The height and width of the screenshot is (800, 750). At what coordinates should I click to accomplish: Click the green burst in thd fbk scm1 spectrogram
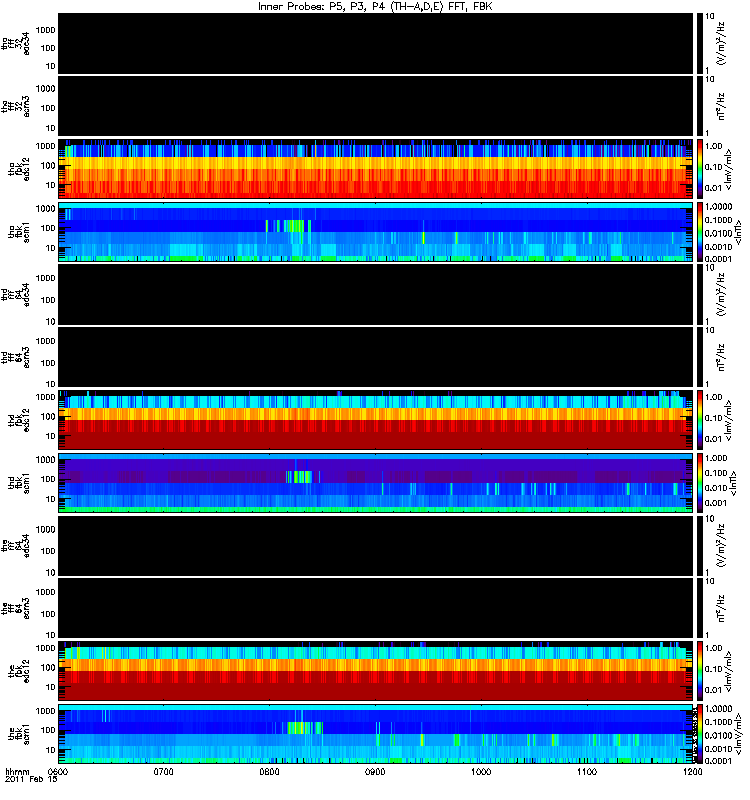(x=301, y=477)
